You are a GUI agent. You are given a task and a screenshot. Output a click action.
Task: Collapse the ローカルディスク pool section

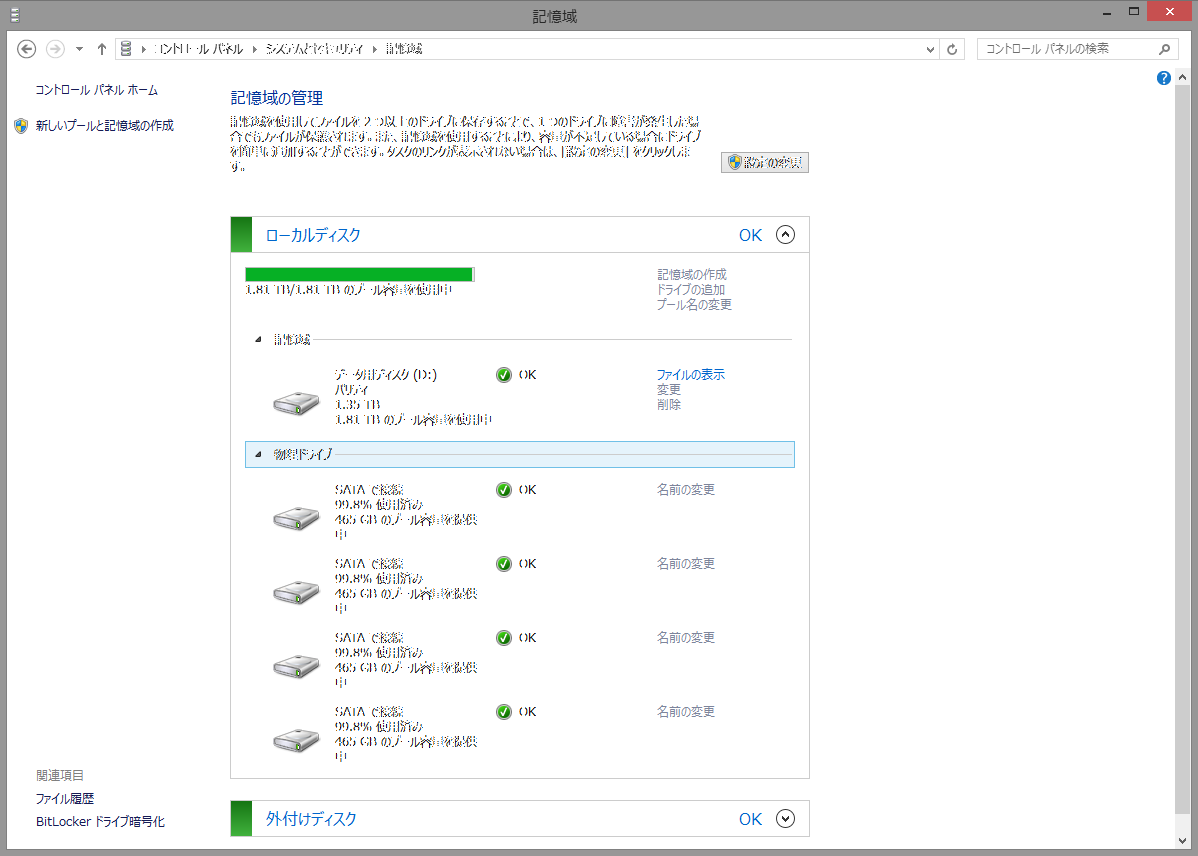(x=785, y=235)
